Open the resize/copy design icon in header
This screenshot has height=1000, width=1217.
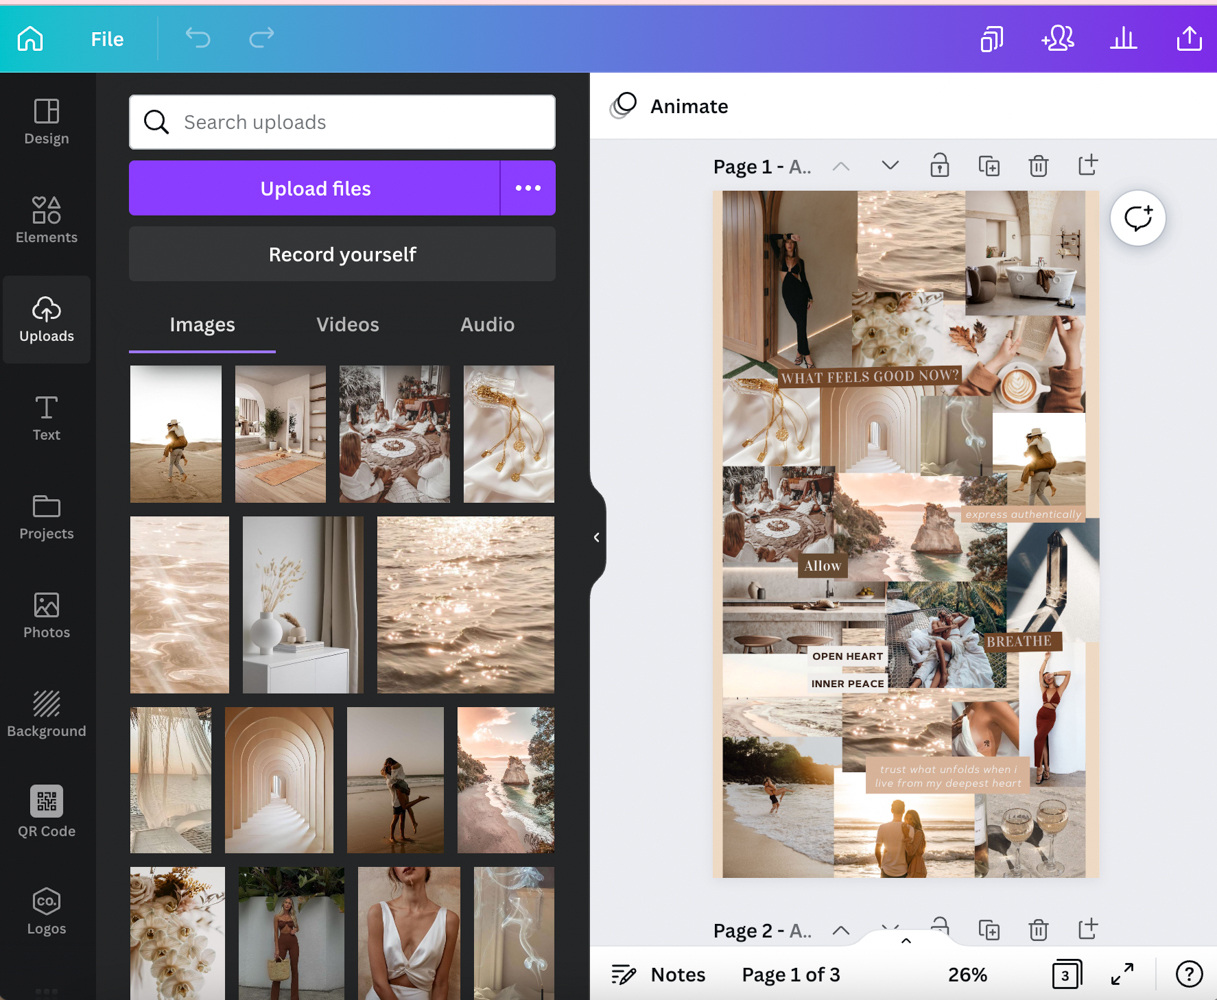[991, 39]
